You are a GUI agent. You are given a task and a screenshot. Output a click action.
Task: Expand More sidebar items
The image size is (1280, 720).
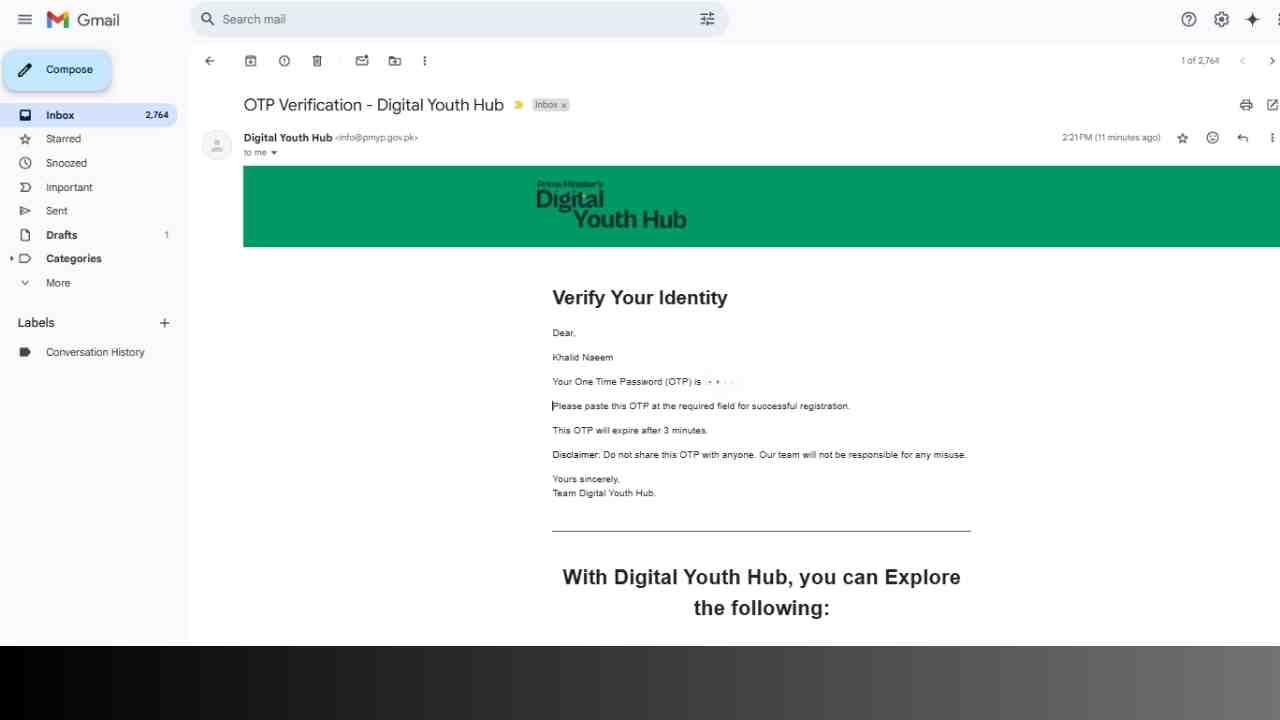click(x=58, y=283)
